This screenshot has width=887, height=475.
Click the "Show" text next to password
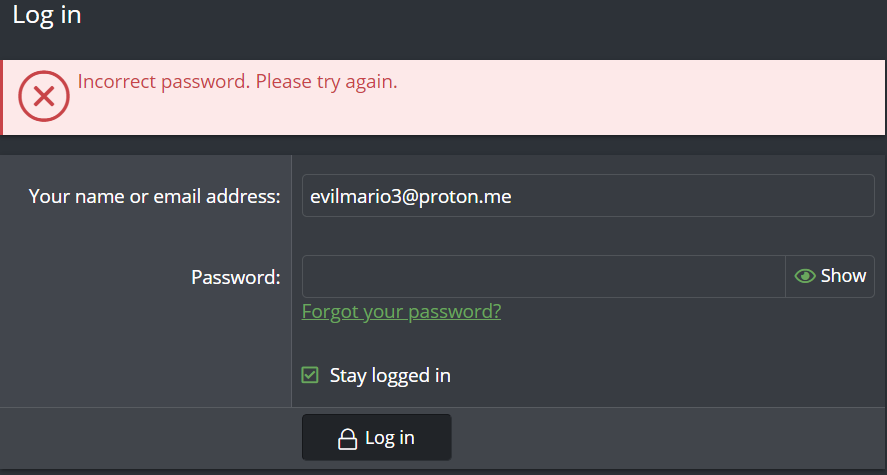843,276
